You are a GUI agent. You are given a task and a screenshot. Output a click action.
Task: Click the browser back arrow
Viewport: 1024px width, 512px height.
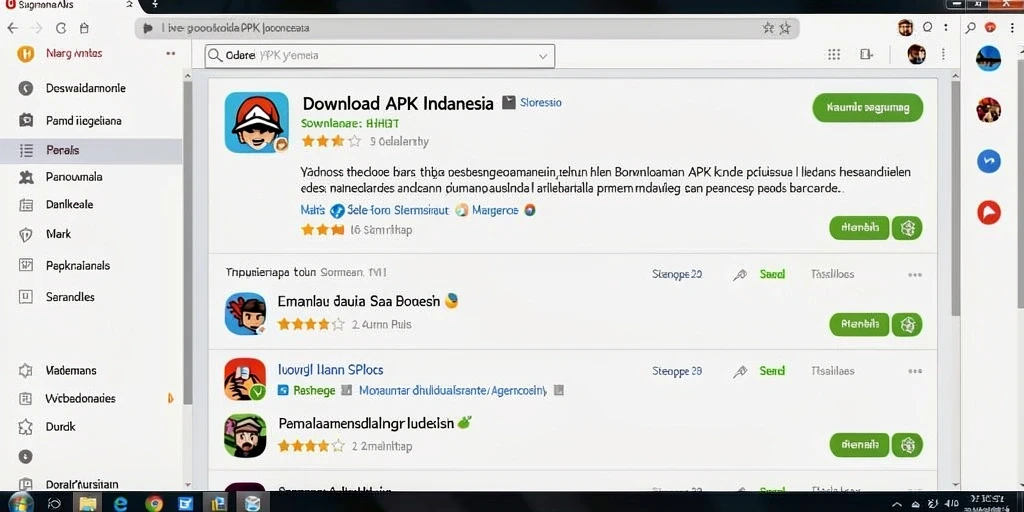[x=12, y=28]
